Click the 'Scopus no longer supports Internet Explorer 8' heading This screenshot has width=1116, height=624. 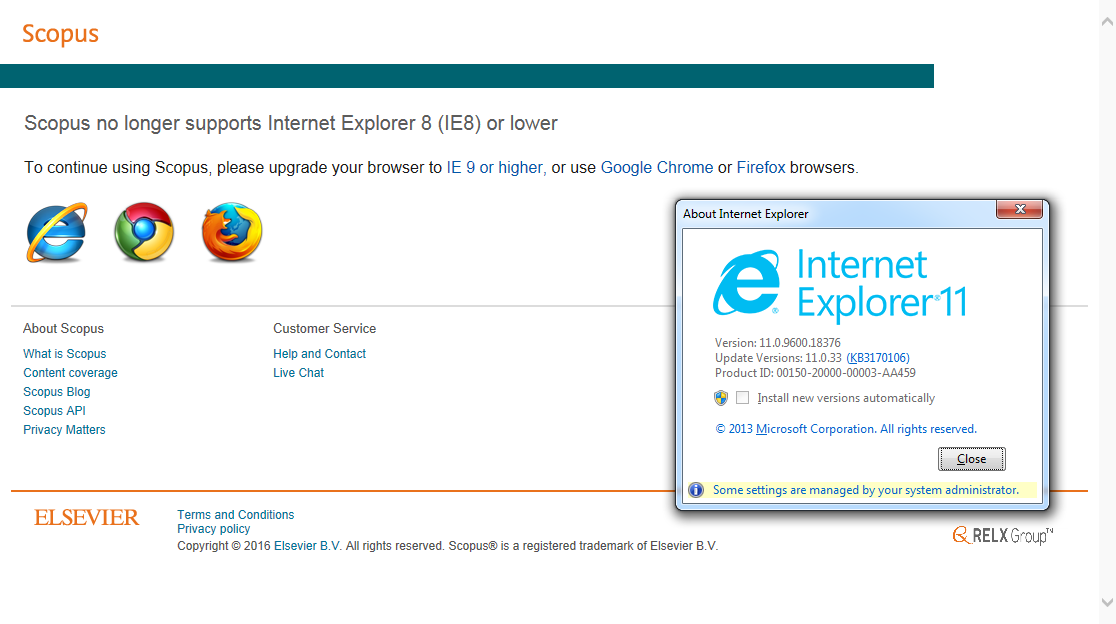(291, 123)
